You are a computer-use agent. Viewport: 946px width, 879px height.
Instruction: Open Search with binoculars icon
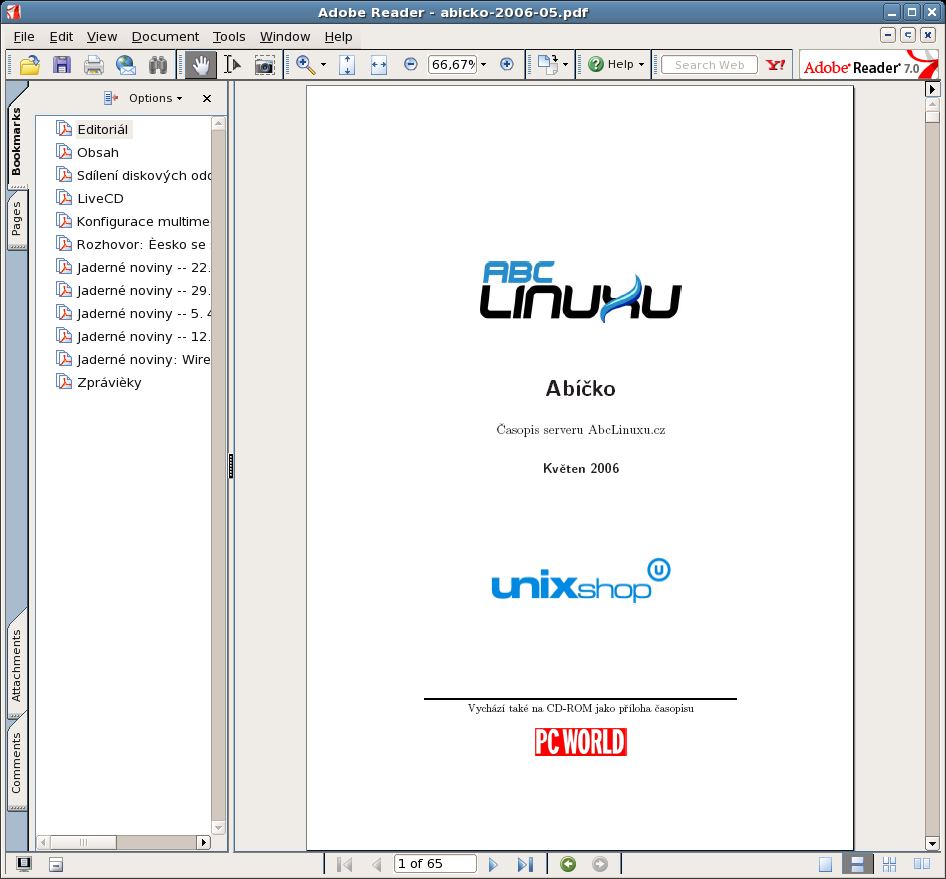point(157,65)
